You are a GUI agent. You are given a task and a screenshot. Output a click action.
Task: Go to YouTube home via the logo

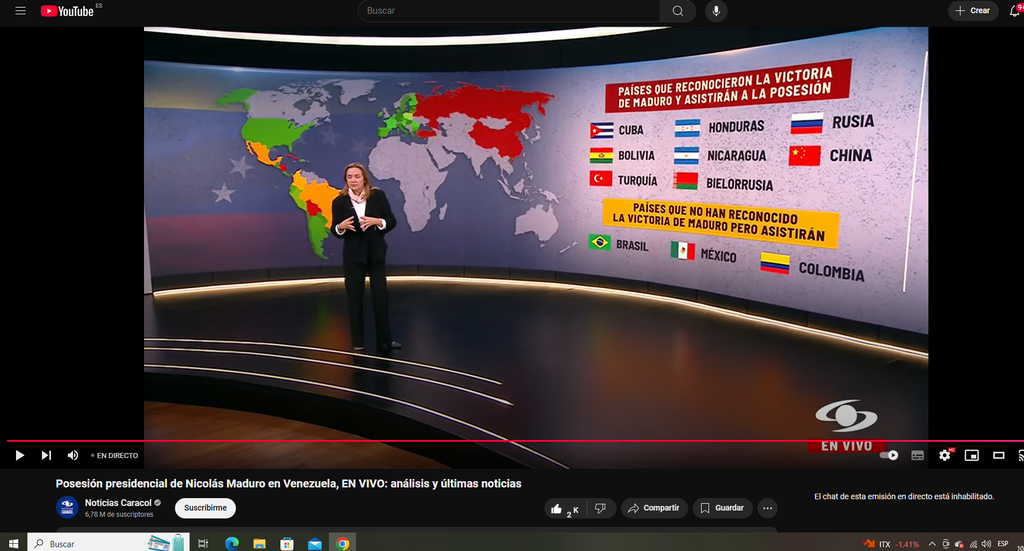[67, 11]
